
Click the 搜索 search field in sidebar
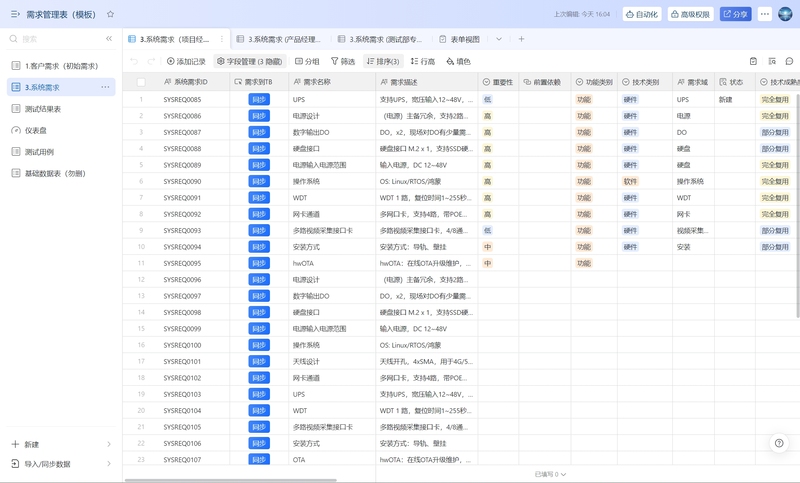[x=56, y=39]
